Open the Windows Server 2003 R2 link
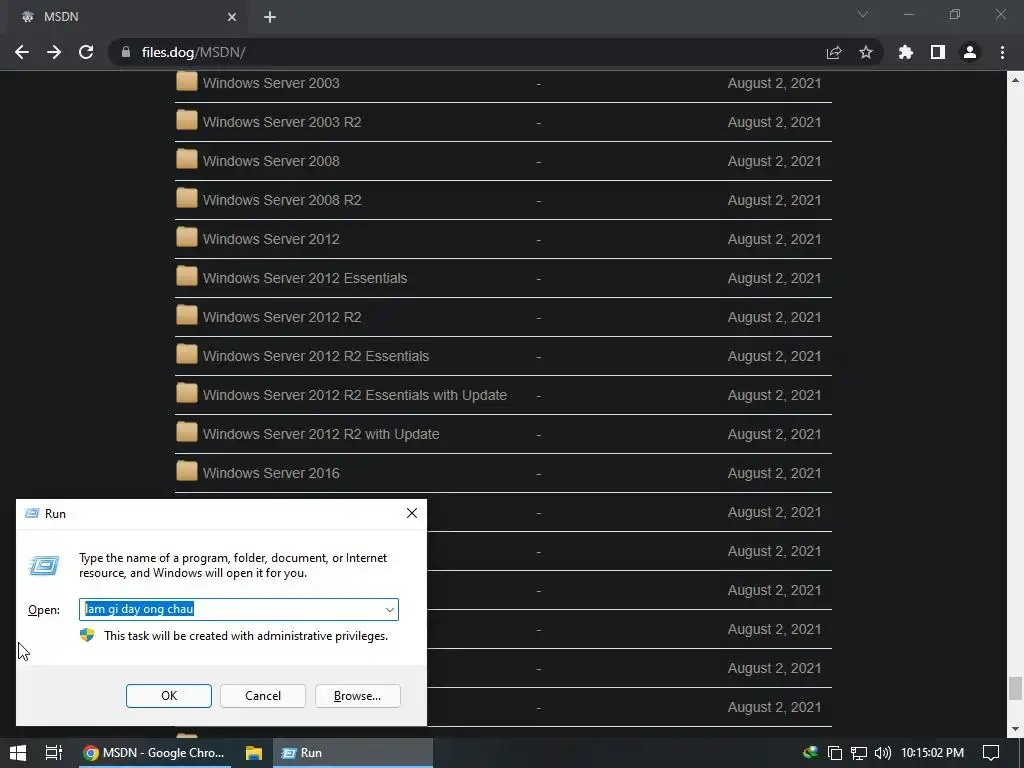 pyautogui.click(x=282, y=122)
